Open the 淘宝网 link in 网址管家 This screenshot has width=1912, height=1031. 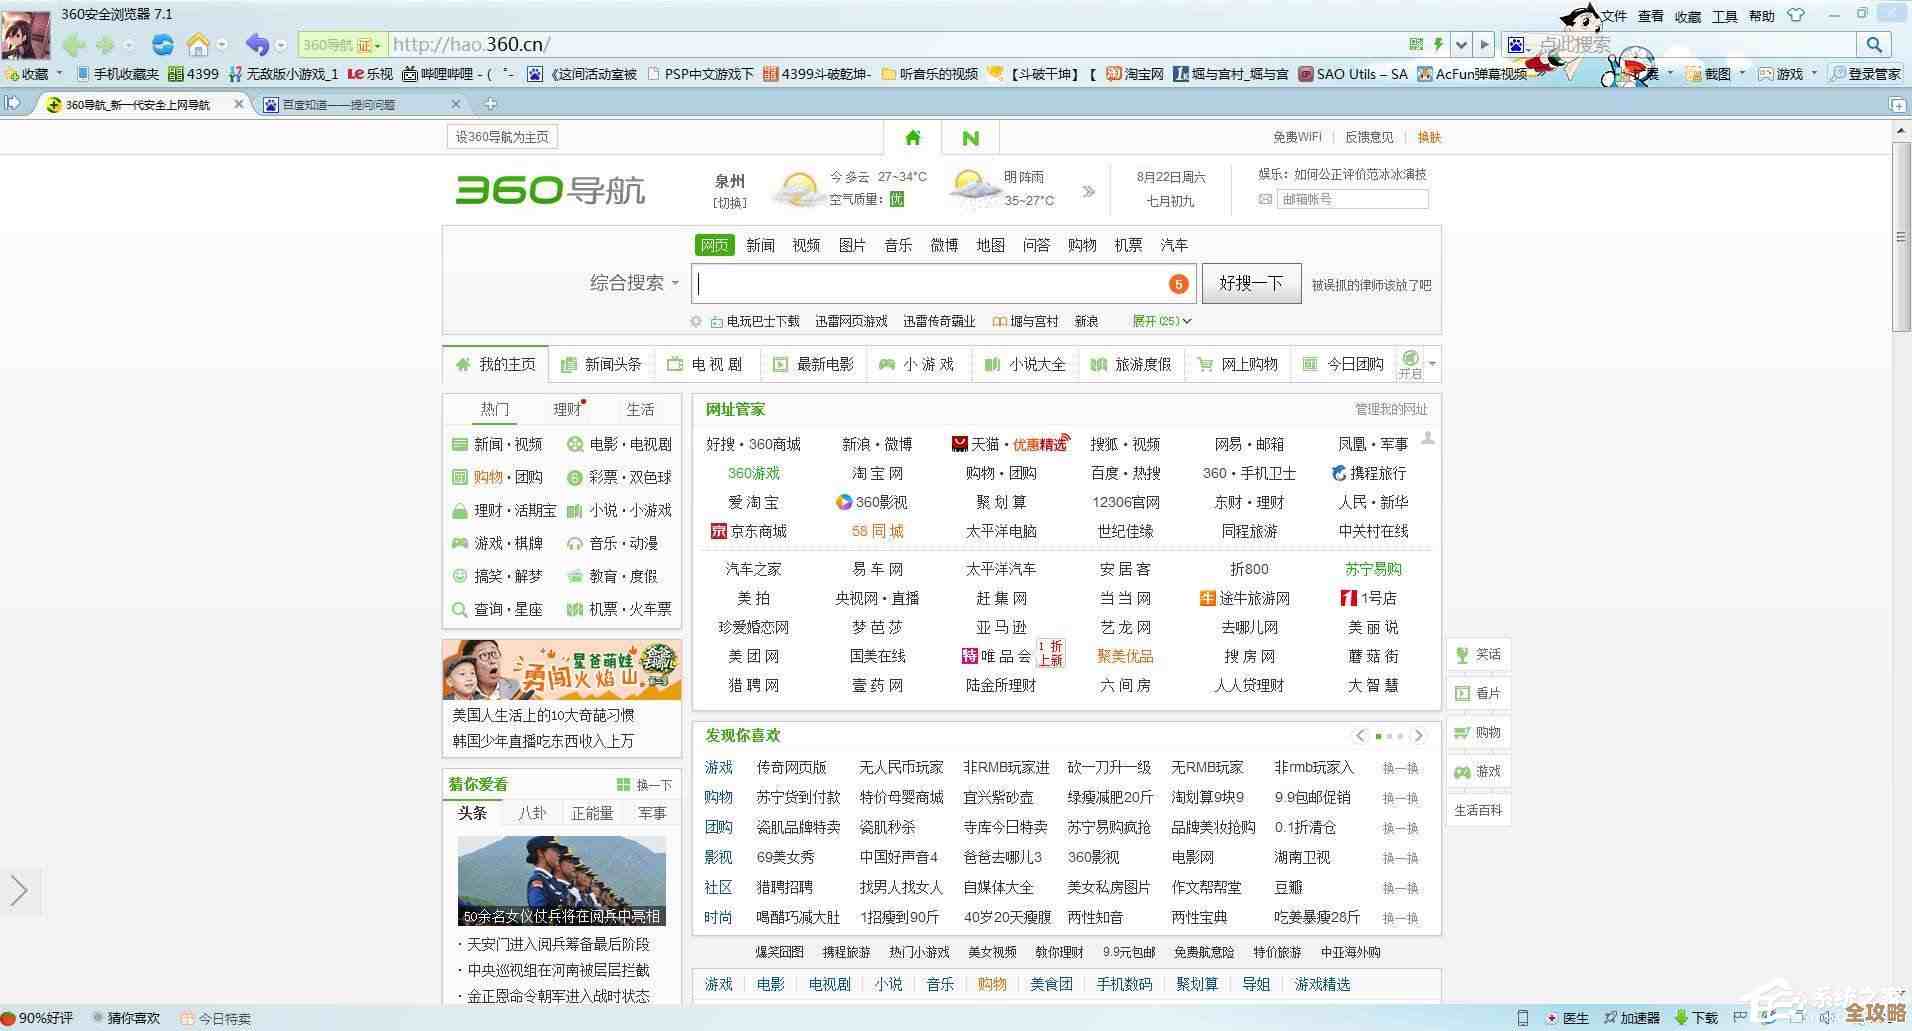pyautogui.click(x=876, y=473)
